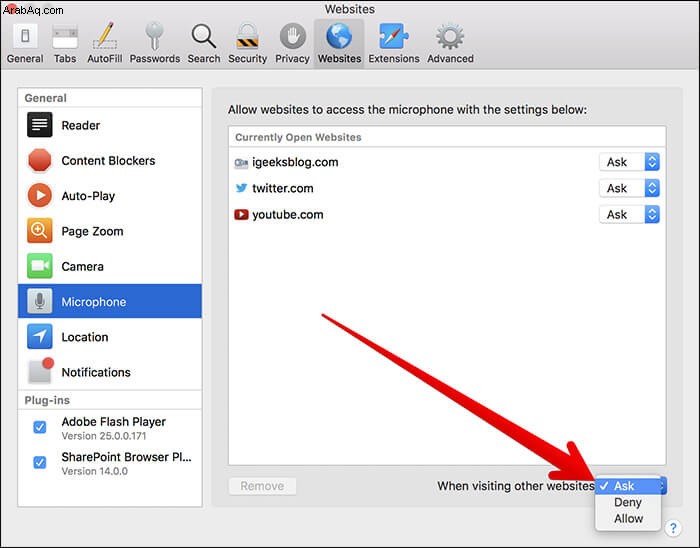This screenshot has height=548, width=700.
Task: Click the Remove button
Action: (262, 486)
